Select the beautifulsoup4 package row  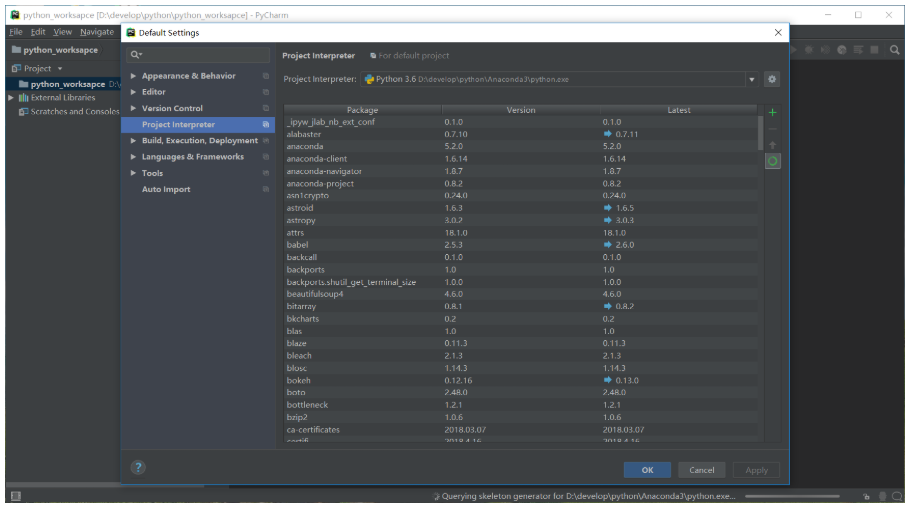(521, 294)
